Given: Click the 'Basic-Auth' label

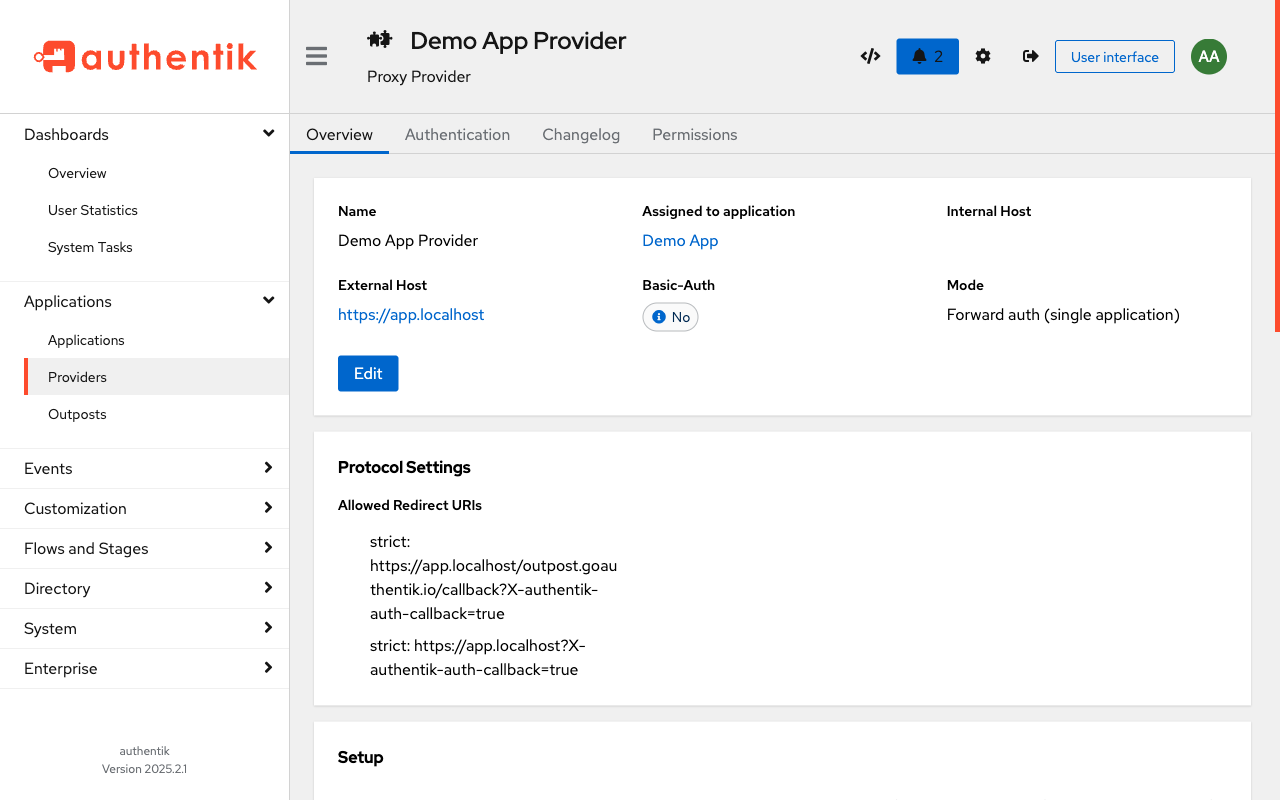Looking at the screenshot, I should pyautogui.click(x=679, y=285).
